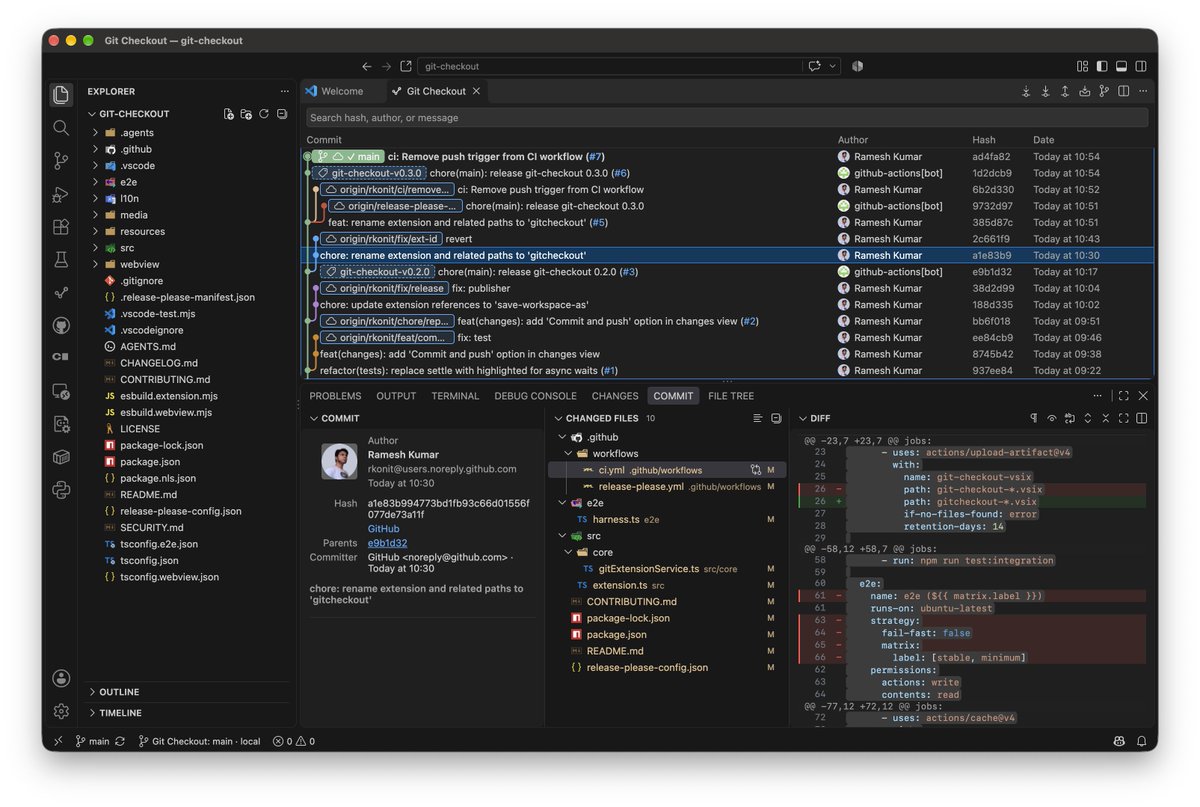The height and width of the screenshot is (807, 1200).
Task: Collapse the GIT-CHECKOUT root folder
Action: point(92,114)
